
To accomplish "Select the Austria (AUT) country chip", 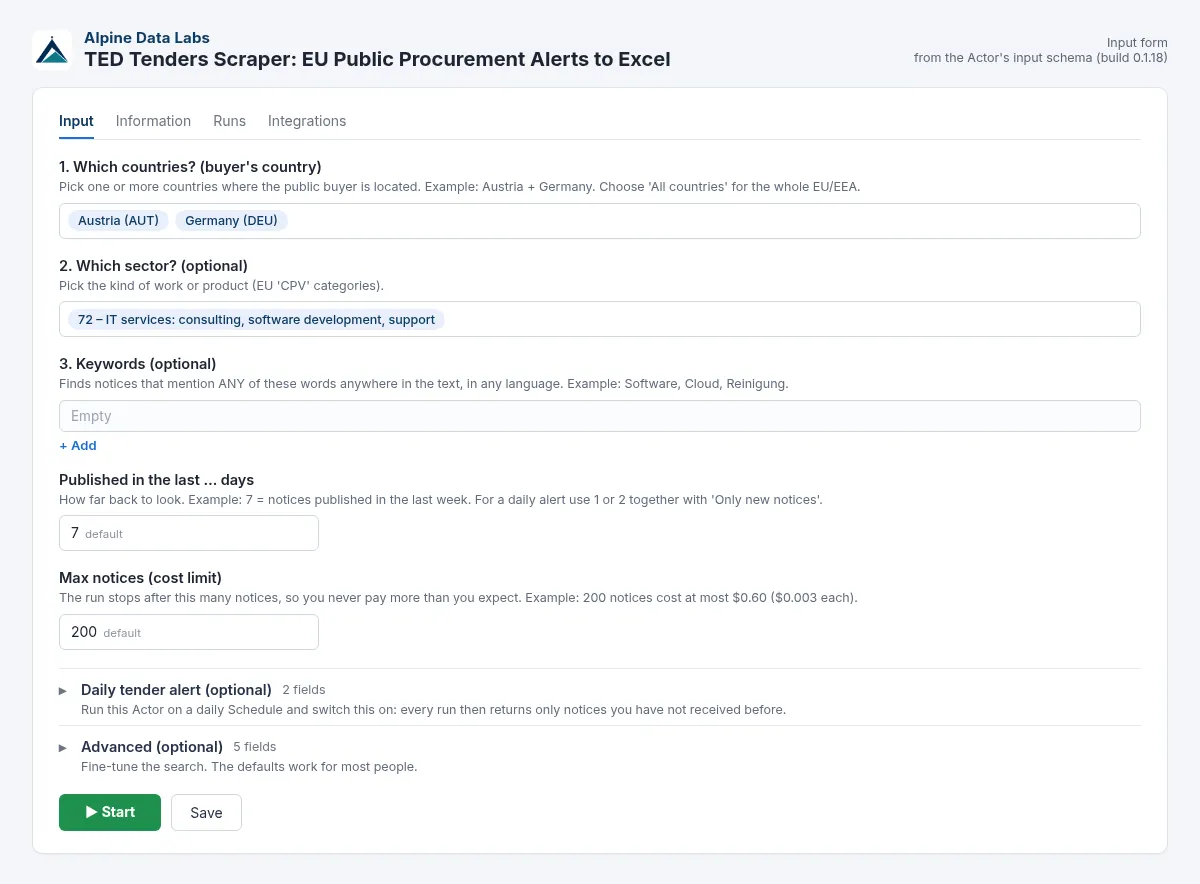I will (x=118, y=221).
